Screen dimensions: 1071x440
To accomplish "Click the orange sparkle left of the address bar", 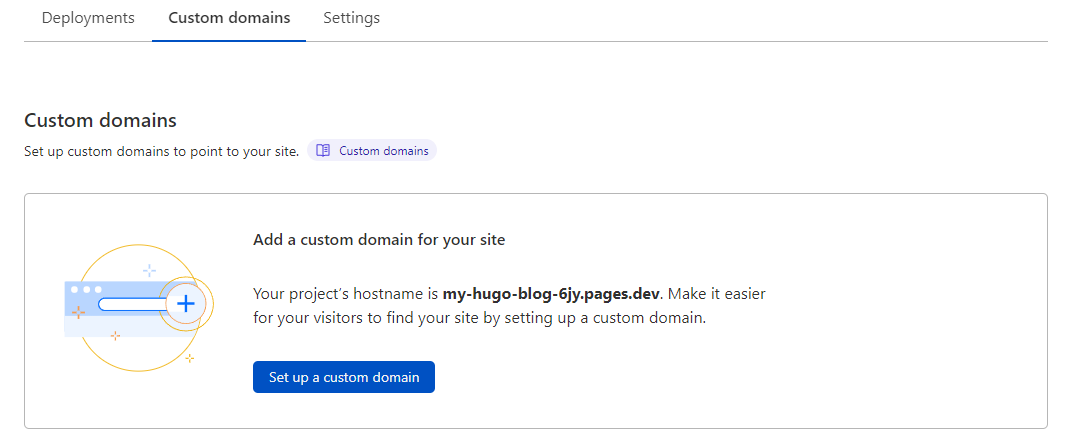I will tap(78, 313).
